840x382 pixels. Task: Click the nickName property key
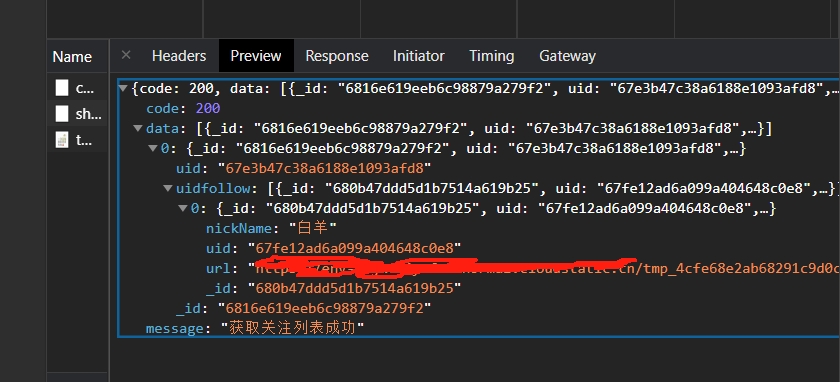click(x=239, y=229)
